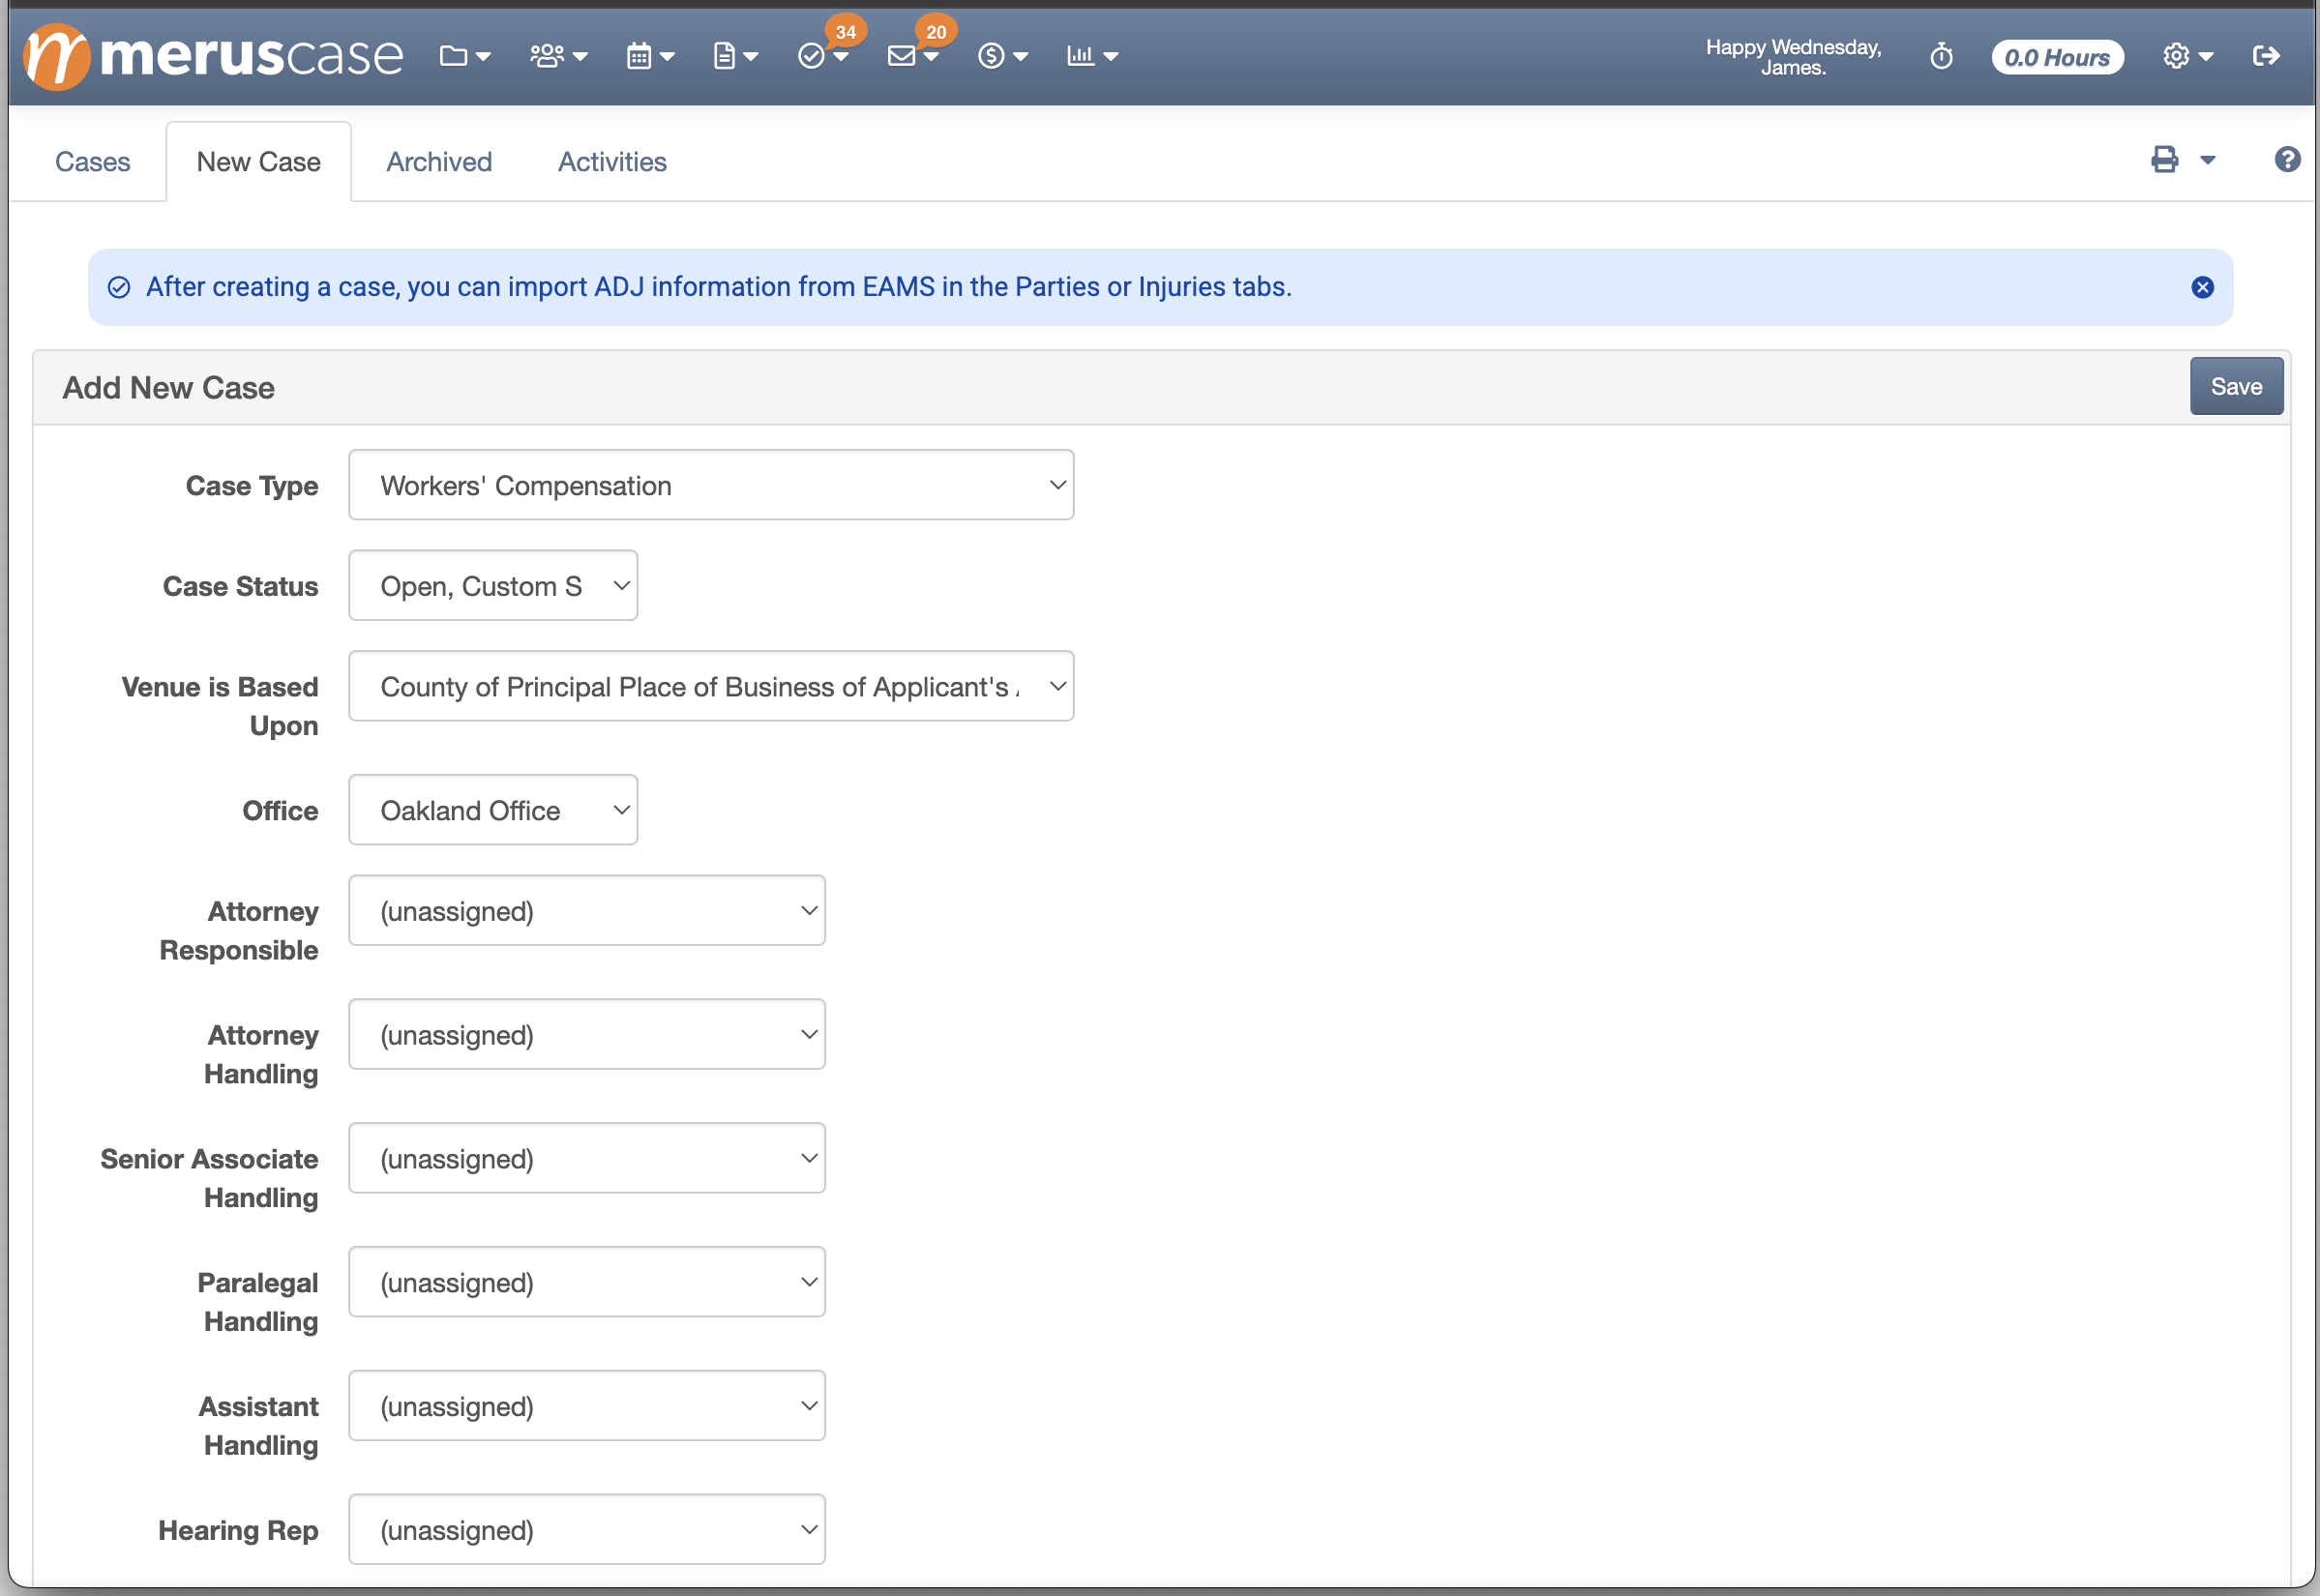Open the Assistant Handling dropdown

pos(587,1407)
